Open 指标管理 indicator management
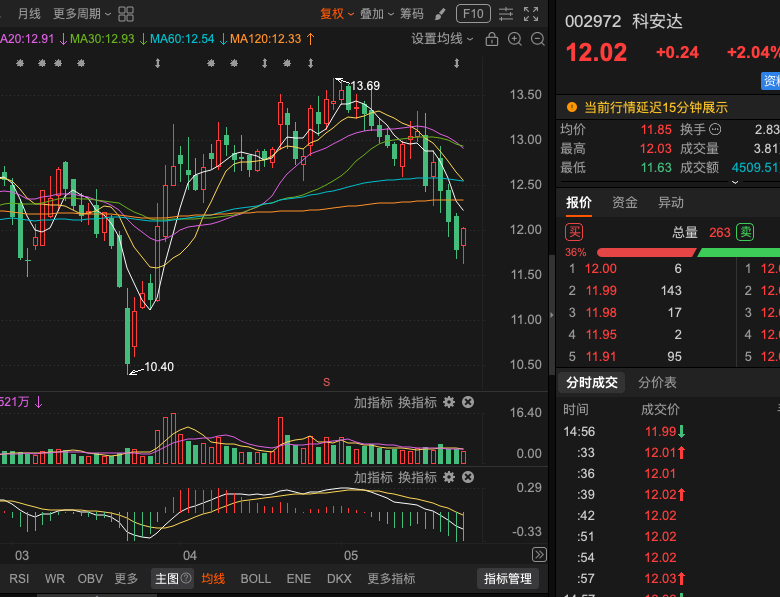Screen dimensions: 780x597 tap(508, 579)
